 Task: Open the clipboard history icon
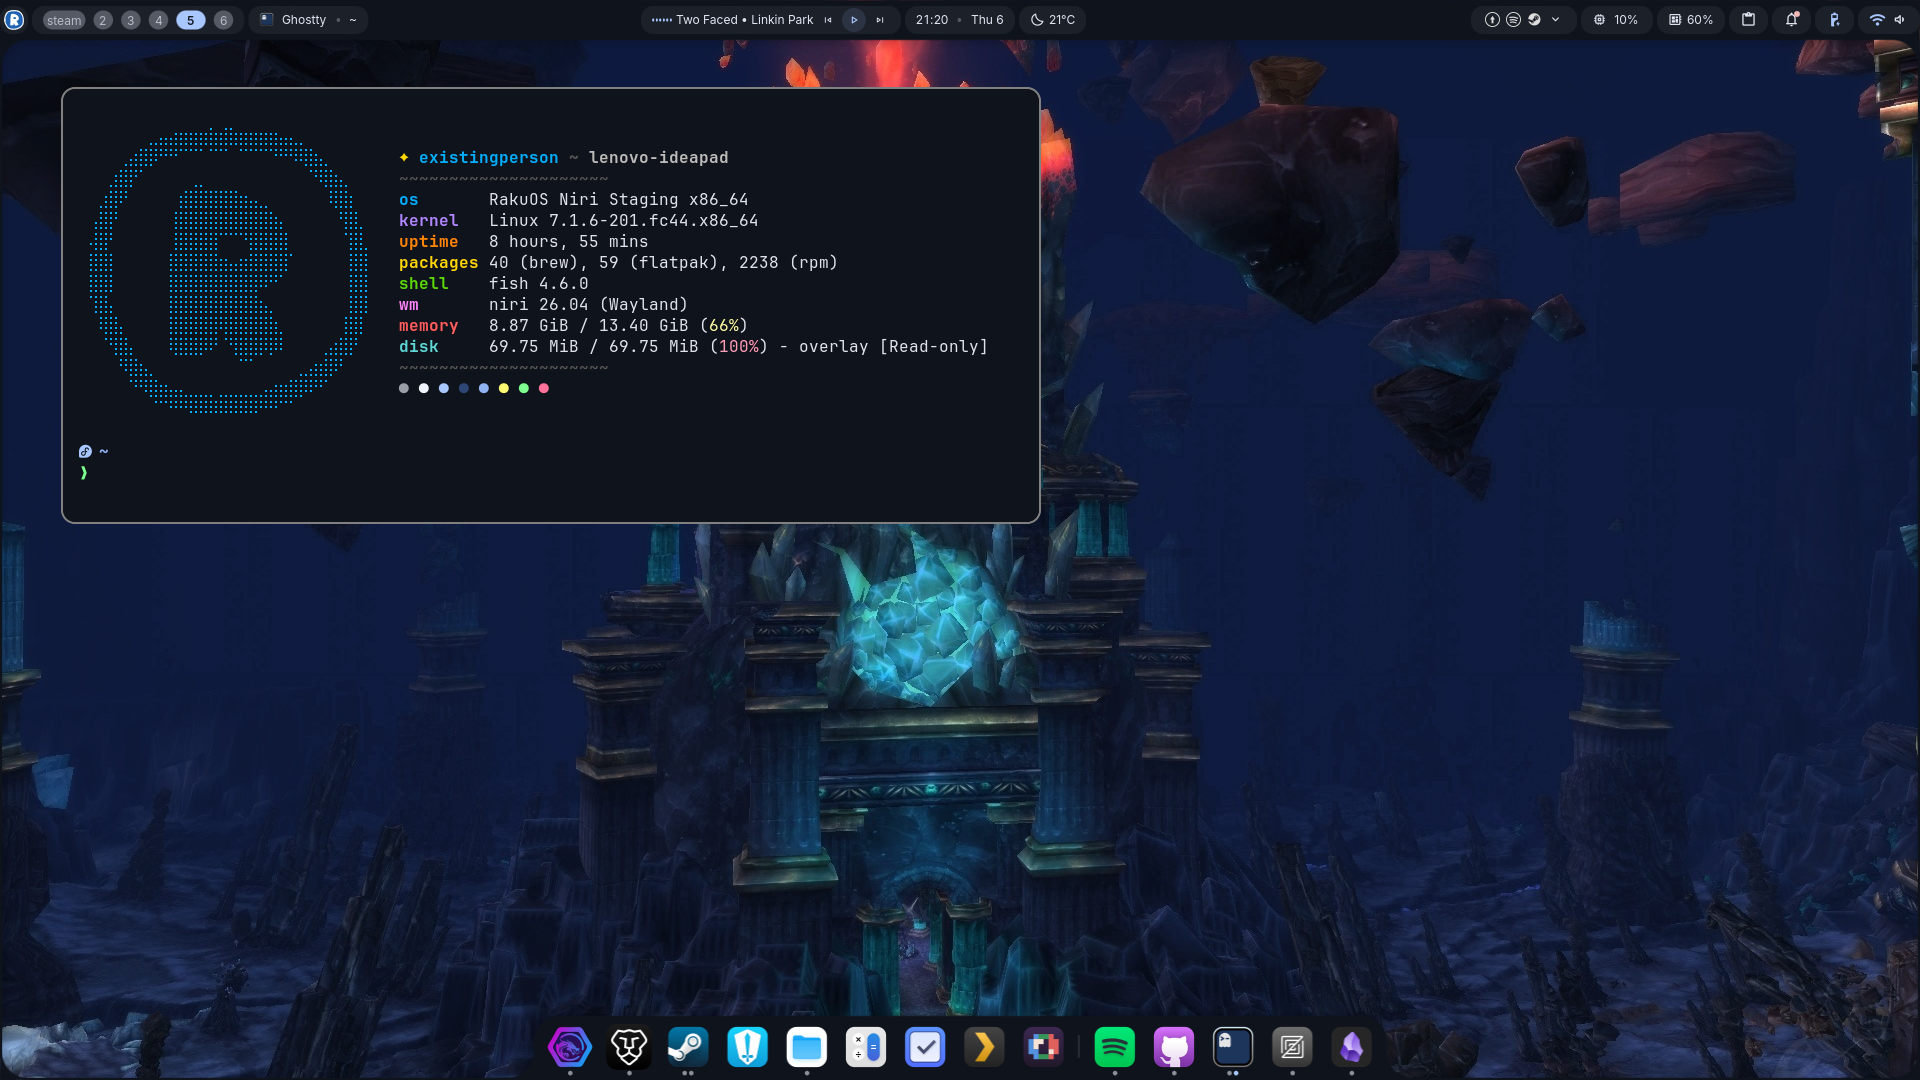pyautogui.click(x=1748, y=20)
